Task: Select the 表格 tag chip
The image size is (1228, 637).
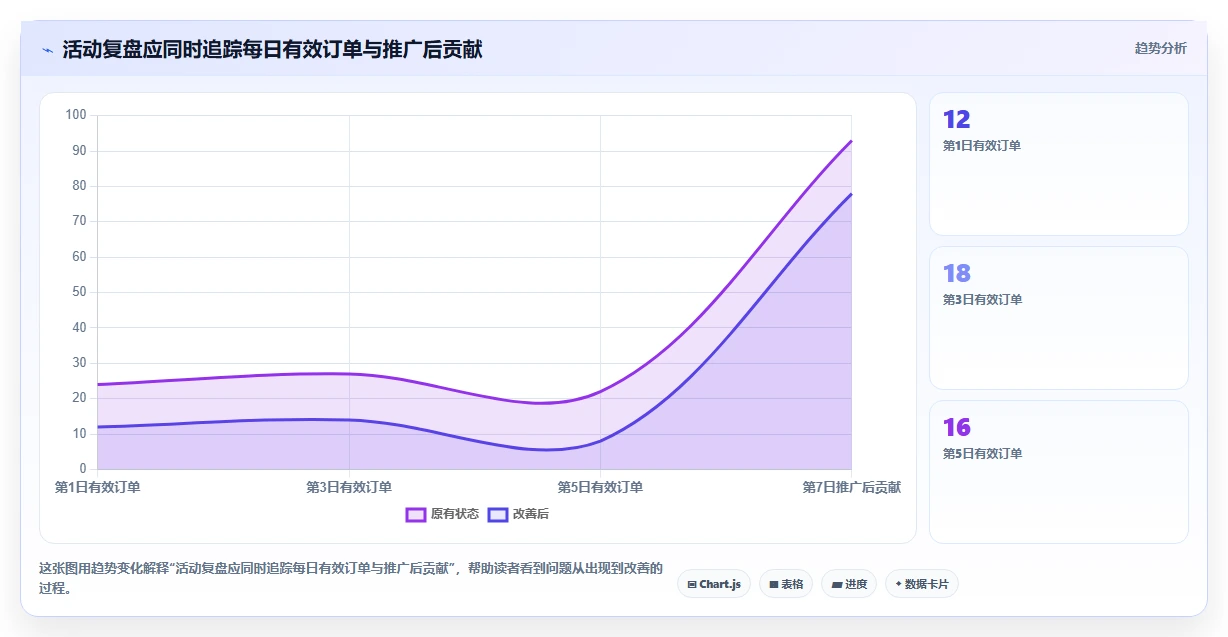Action: (786, 584)
